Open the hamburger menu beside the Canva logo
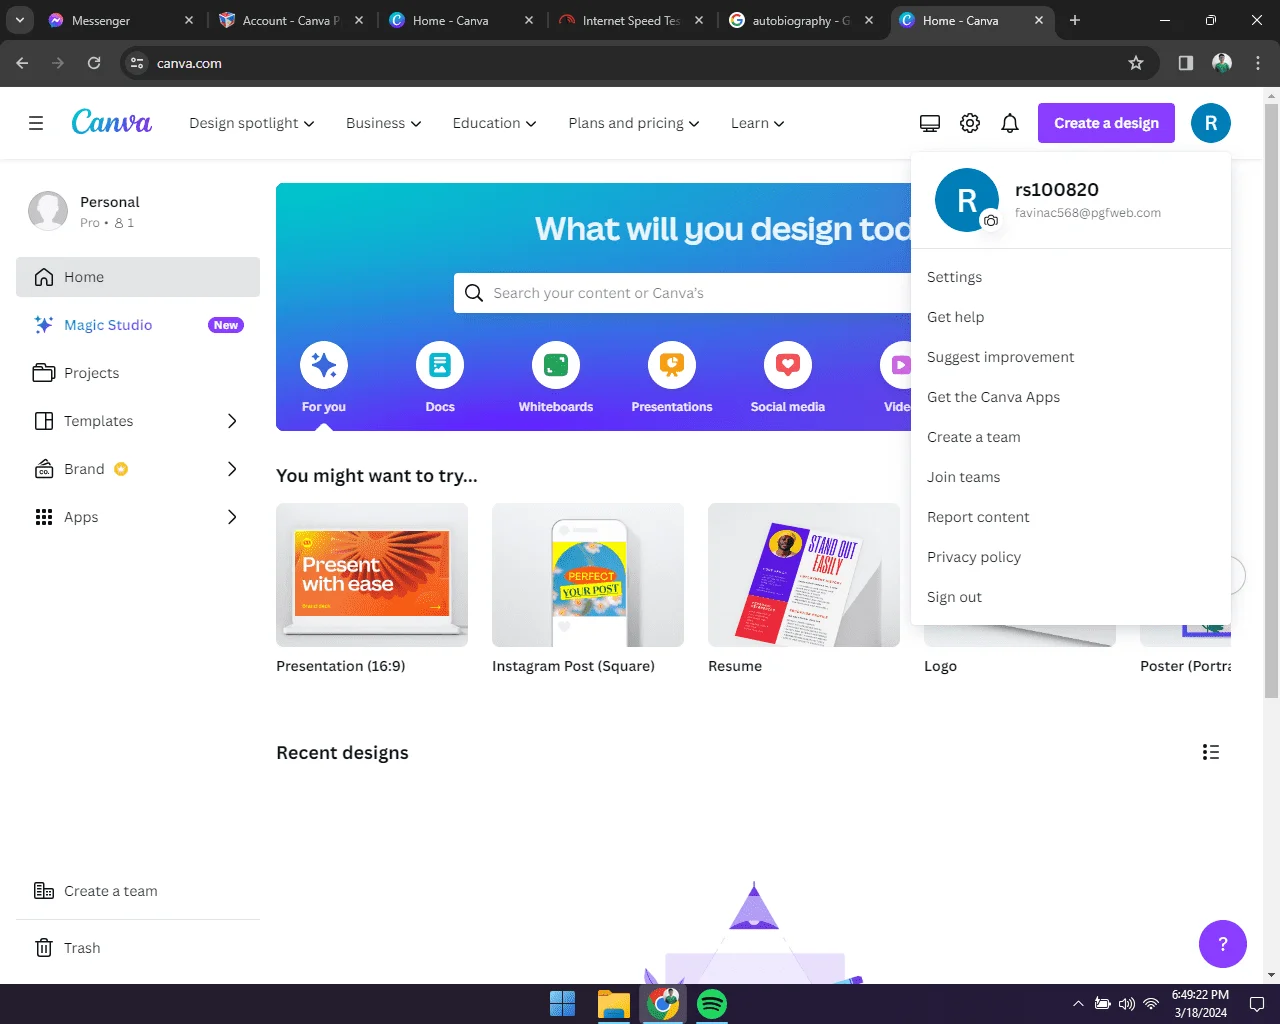The image size is (1280, 1024). [x=36, y=123]
